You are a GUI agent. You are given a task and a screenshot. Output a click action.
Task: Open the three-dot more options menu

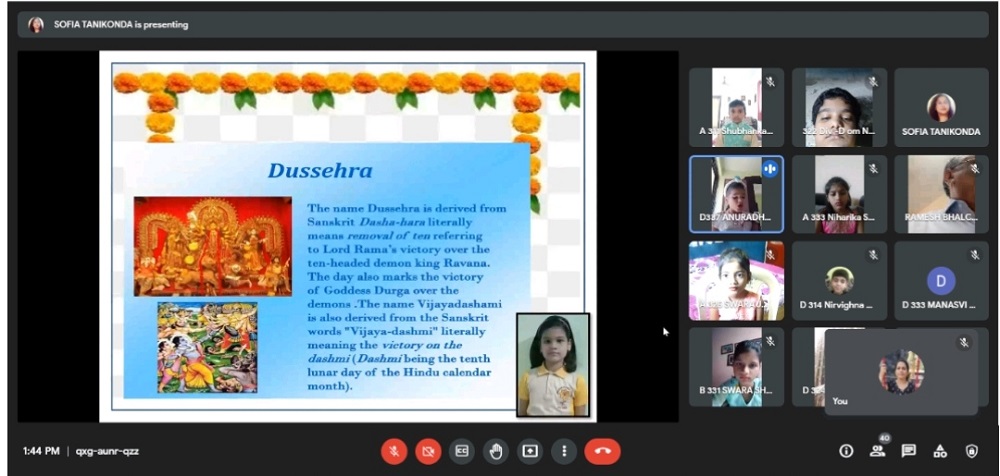[565, 451]
